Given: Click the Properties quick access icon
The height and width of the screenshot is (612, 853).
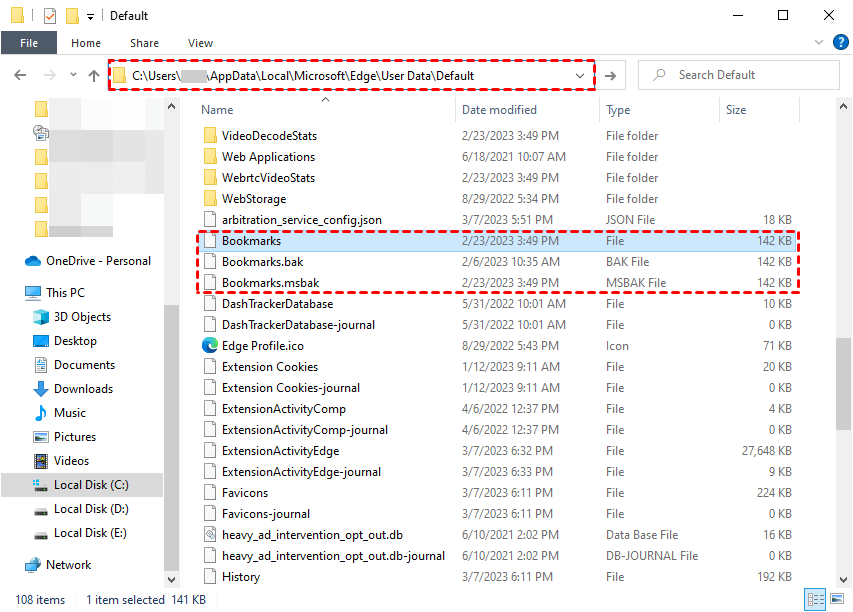Looking at the screenshot, I should point(50,16).
